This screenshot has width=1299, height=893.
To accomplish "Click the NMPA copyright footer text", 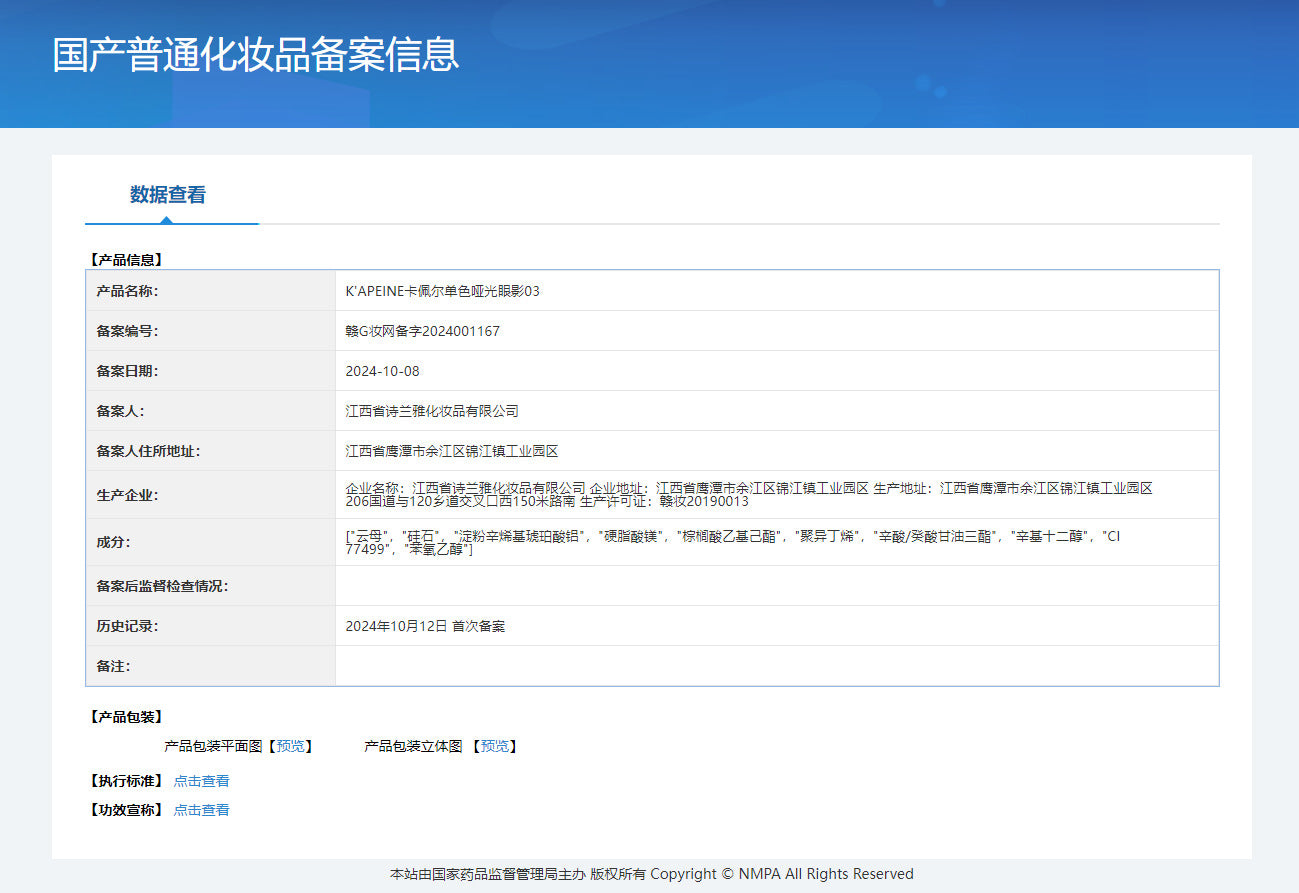I will [x=651, y=874].
